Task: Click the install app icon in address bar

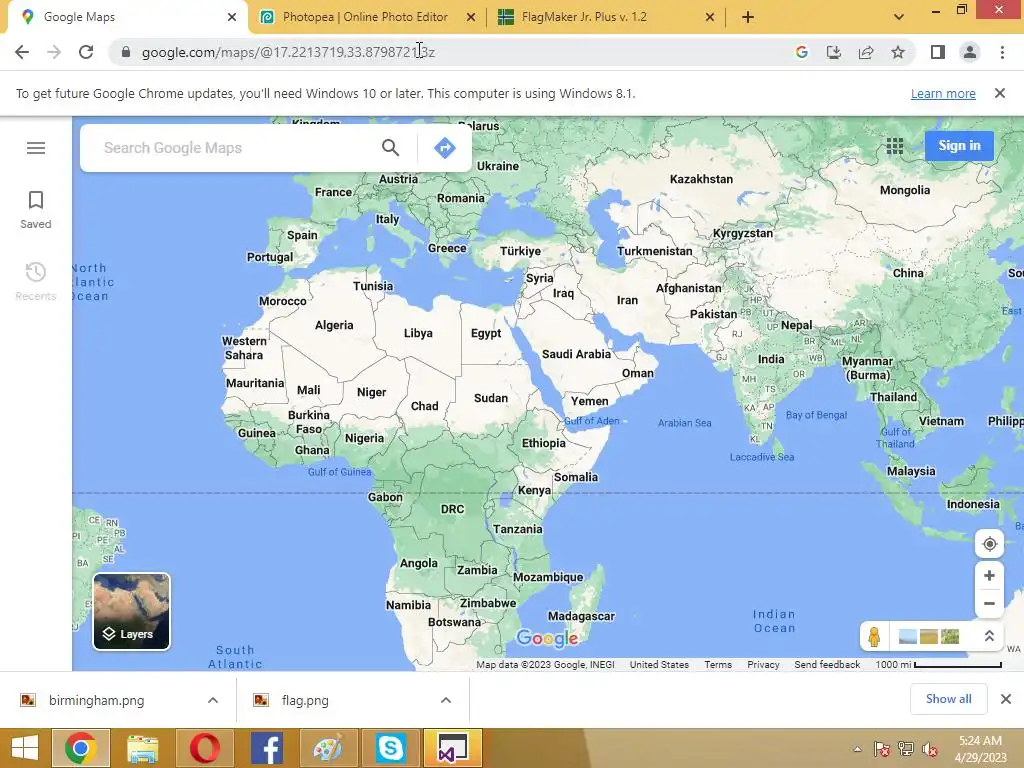Action: click(834, 52)
